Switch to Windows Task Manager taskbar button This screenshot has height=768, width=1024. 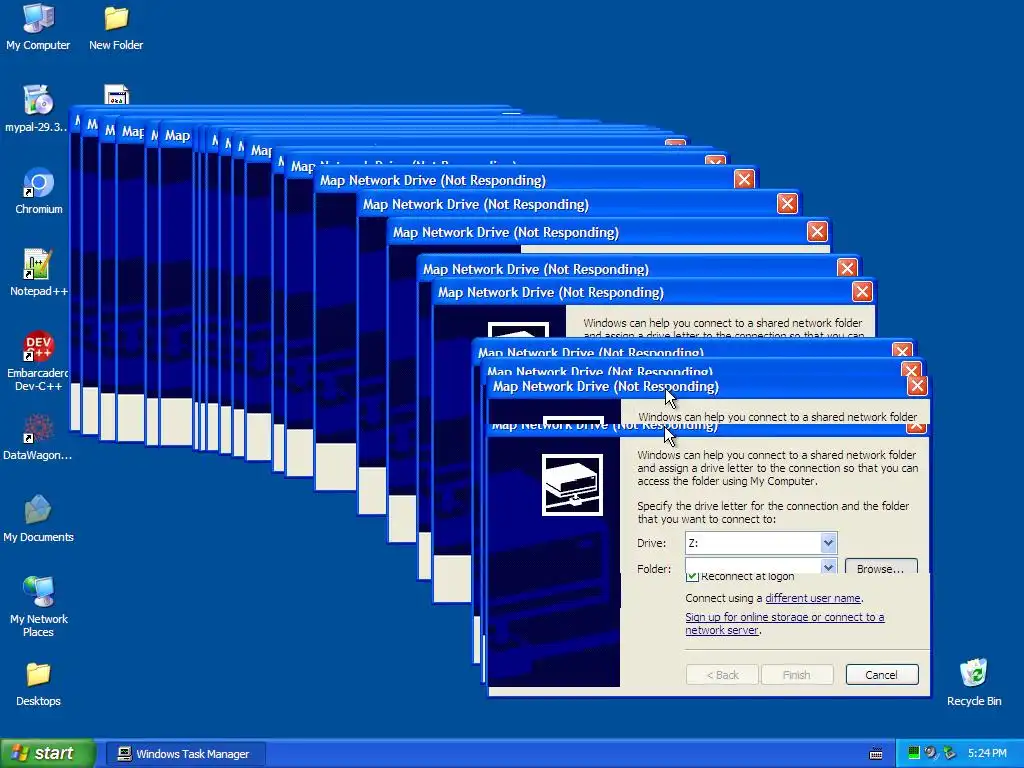[185, 754]
